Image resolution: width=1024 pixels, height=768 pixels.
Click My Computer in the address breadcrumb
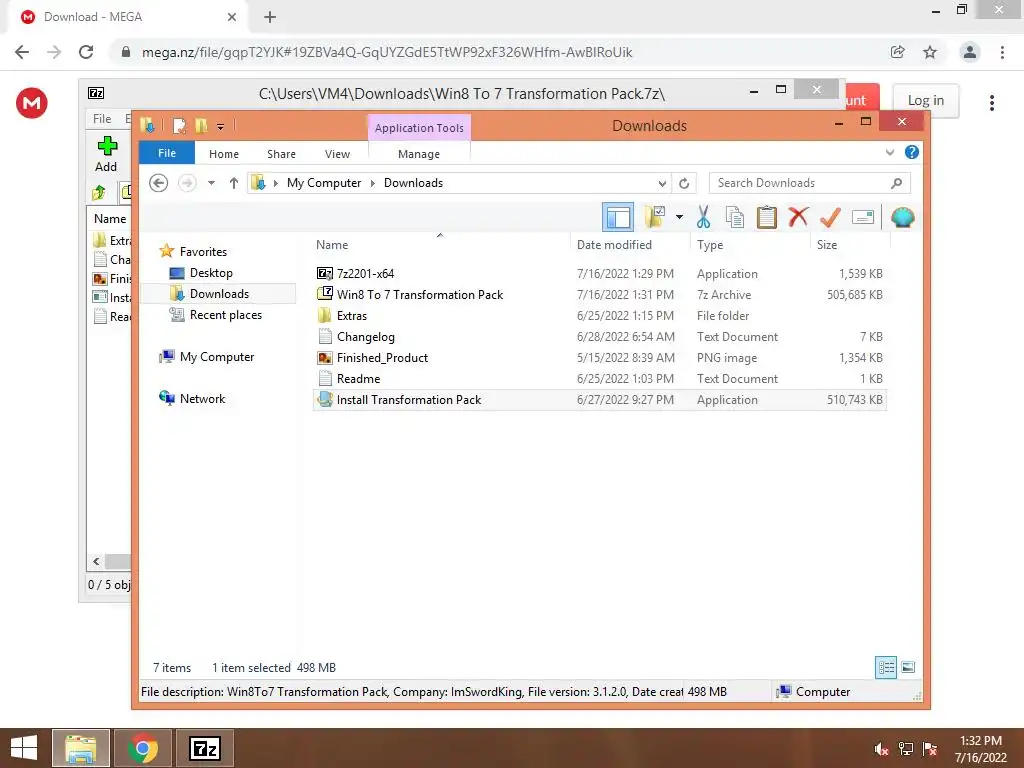click(324, 183)
